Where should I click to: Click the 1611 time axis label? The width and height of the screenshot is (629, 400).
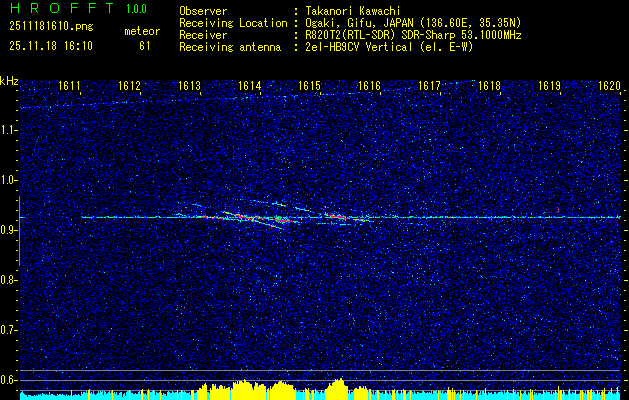69,85
